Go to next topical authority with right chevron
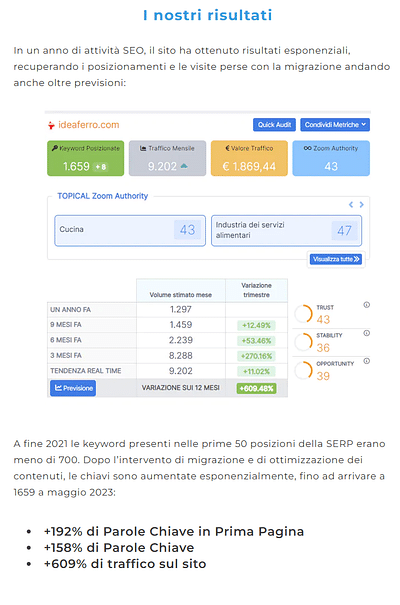Viewport: 400px width, 605px height. pos(361,204)
